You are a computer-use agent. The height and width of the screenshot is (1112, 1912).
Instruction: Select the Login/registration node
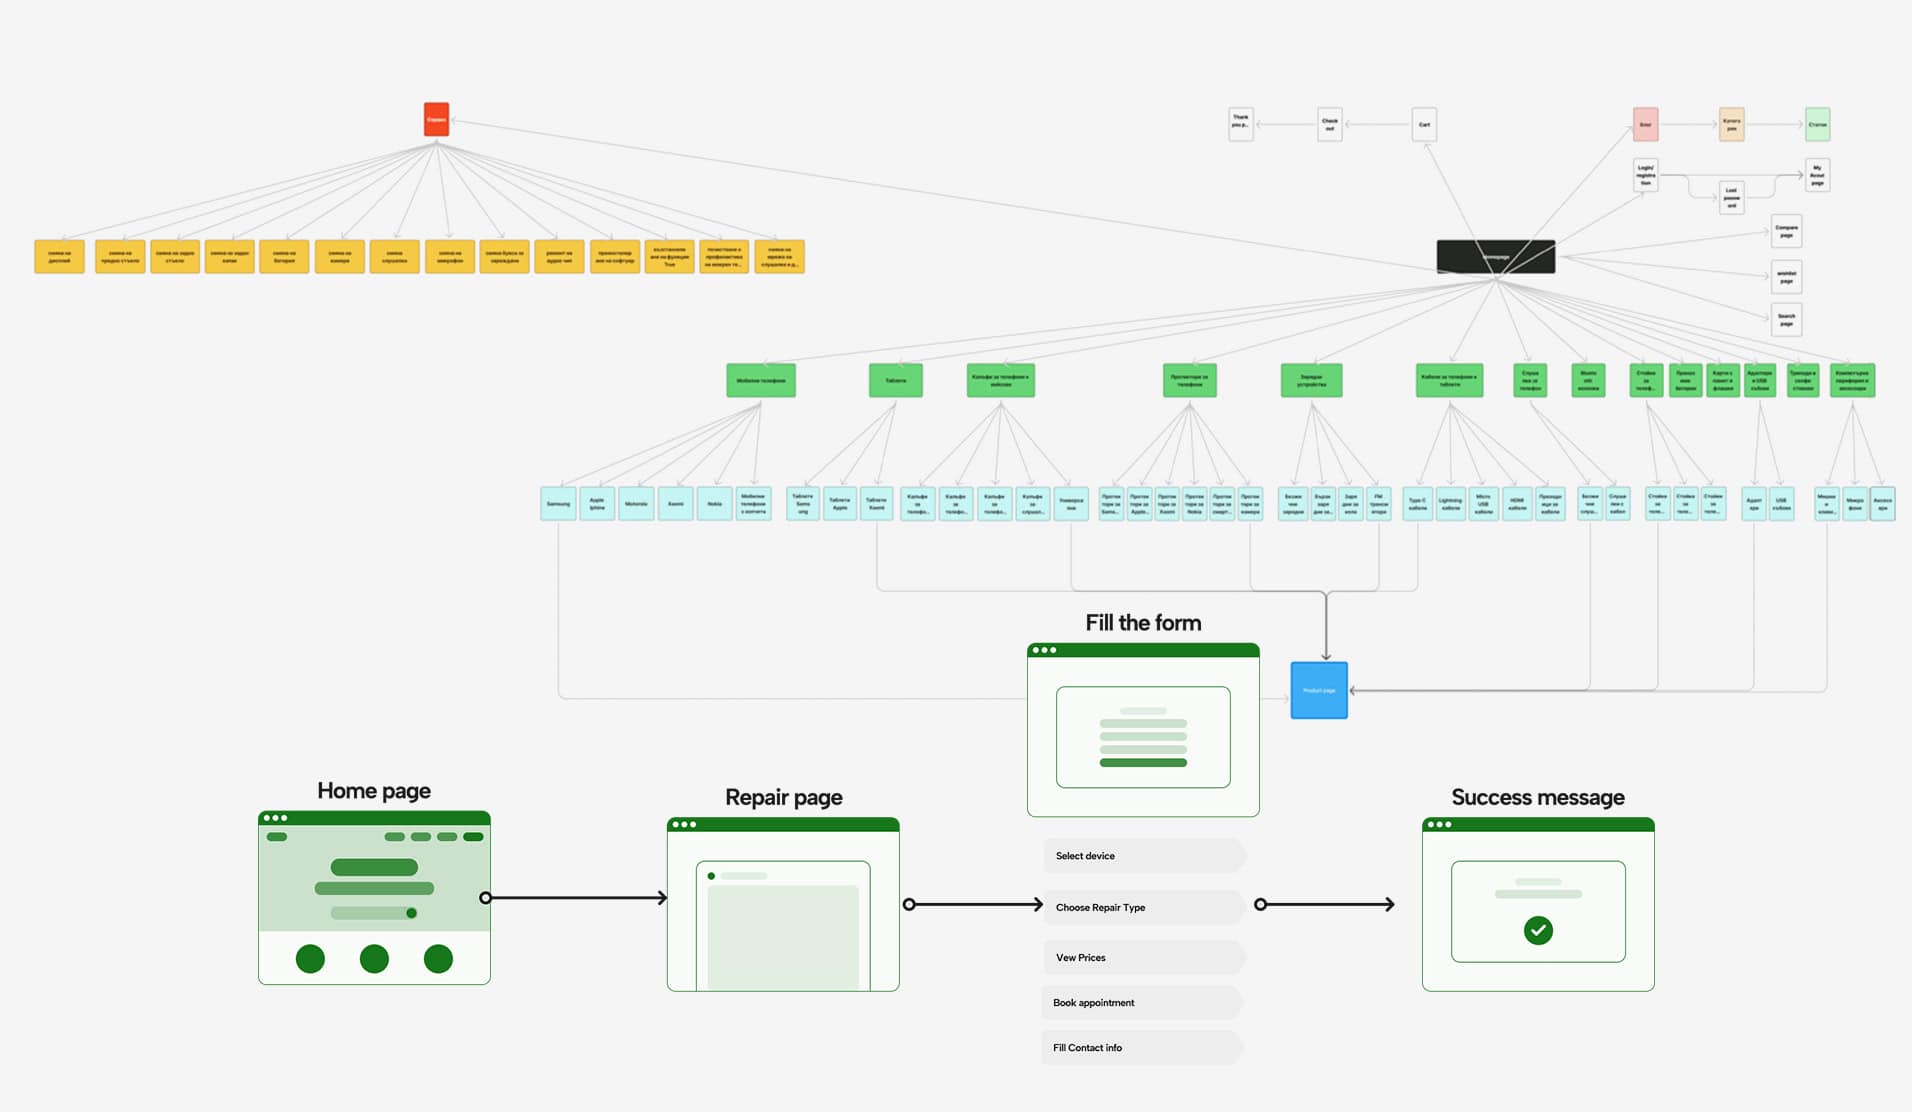pyautogui.click(x=1645, y=175)
